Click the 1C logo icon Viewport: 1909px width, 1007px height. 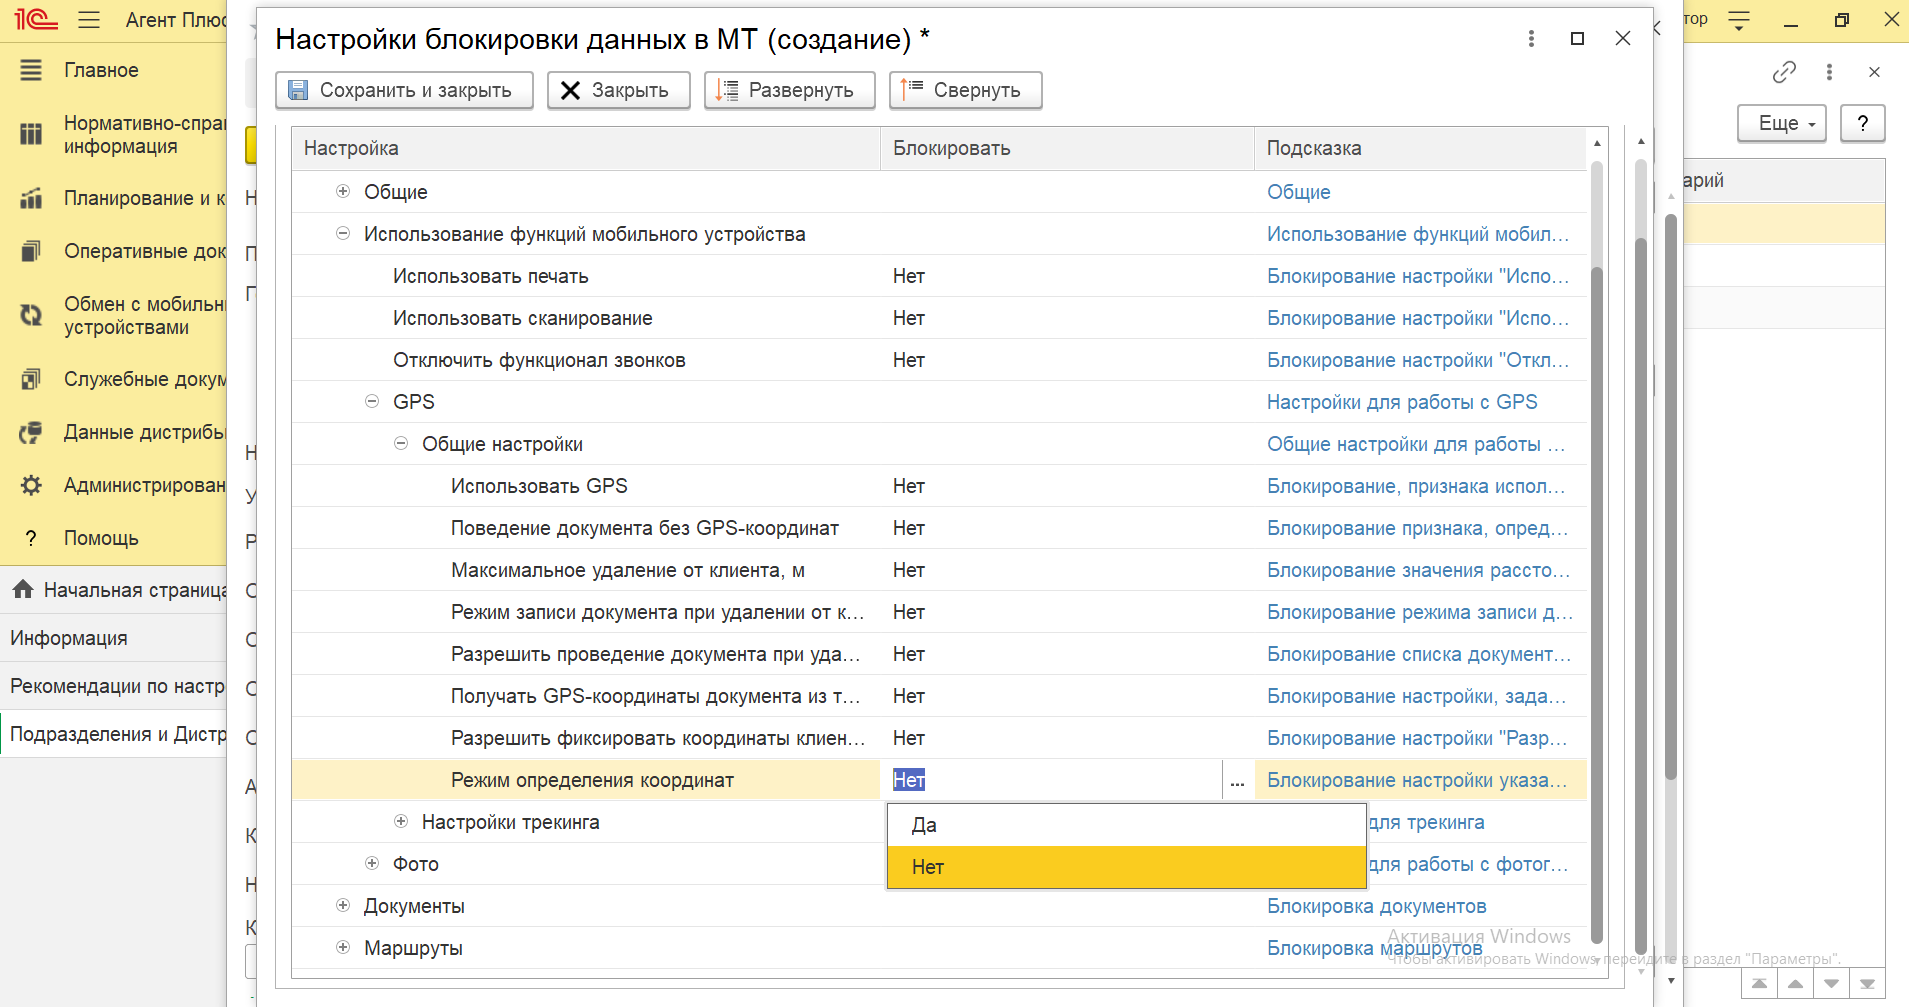[x=35, y=20]
